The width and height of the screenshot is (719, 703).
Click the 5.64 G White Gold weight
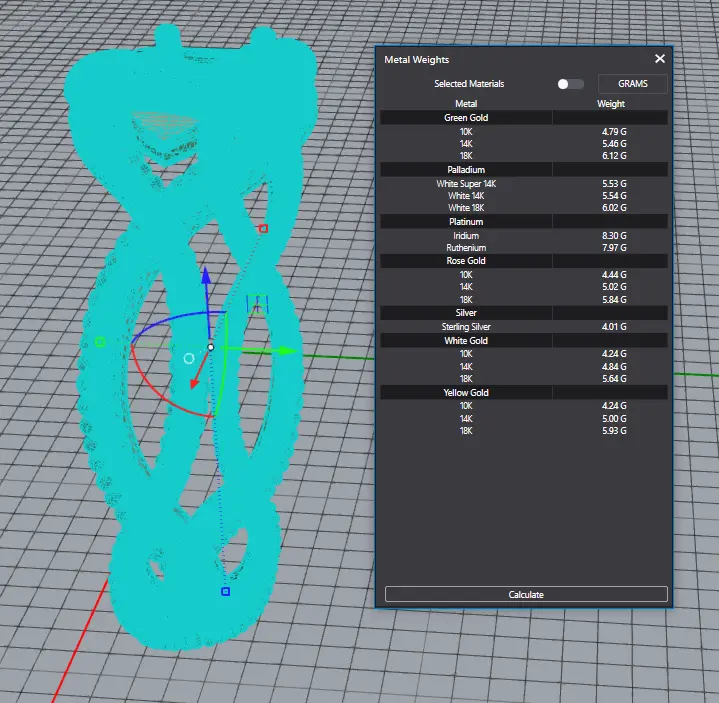click(x=614, y=378)
